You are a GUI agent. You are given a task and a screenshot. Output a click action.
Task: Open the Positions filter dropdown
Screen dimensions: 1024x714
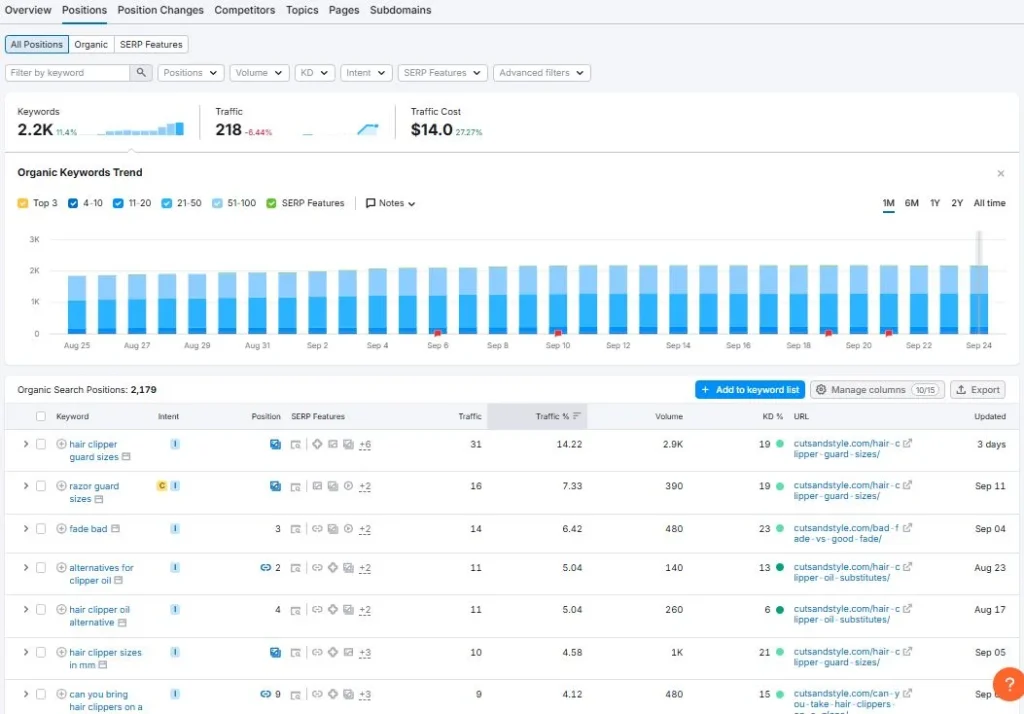click(191, 73)
